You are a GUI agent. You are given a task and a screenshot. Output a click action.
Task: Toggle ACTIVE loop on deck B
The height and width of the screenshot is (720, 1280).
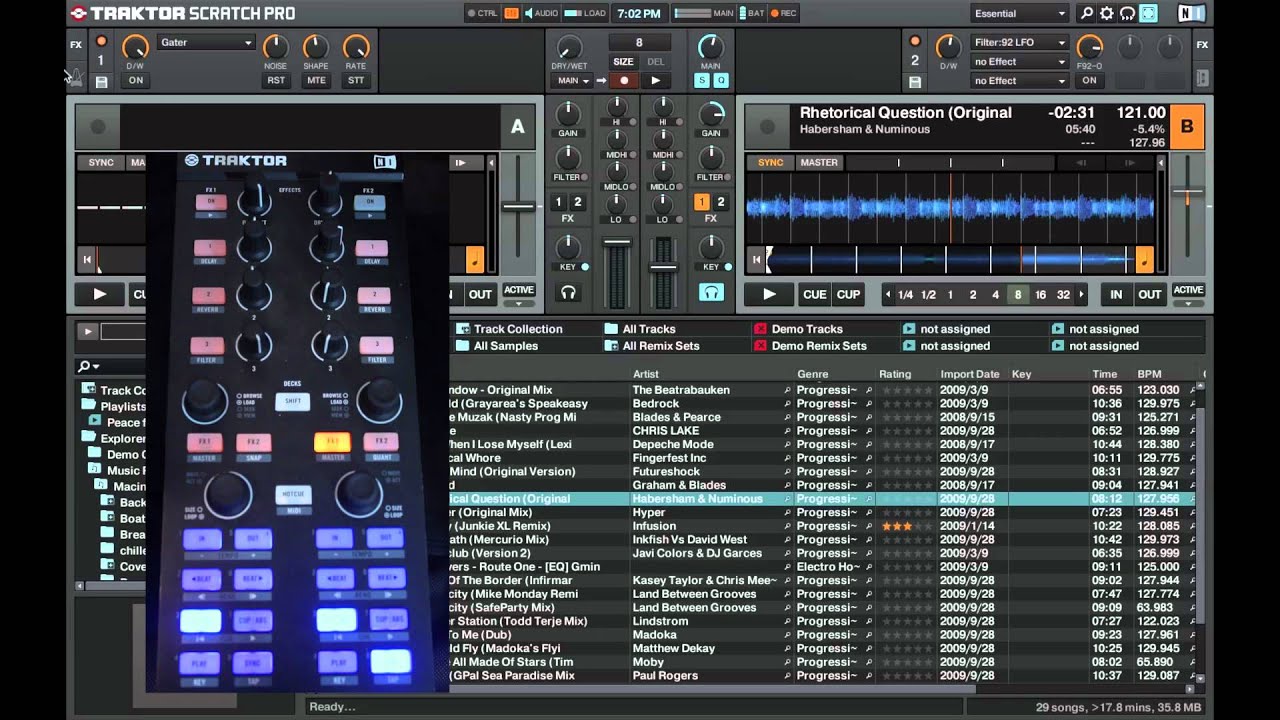pyautogui.click(x=1188, y=290)
